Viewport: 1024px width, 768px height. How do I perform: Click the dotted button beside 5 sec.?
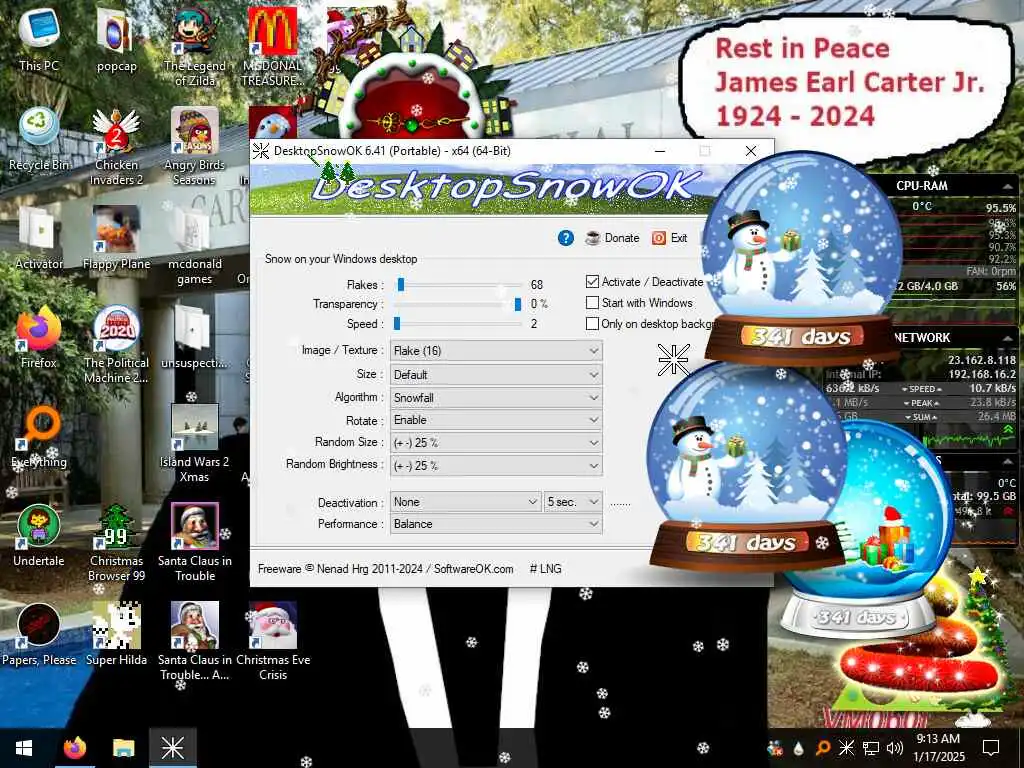pos(620,503)
